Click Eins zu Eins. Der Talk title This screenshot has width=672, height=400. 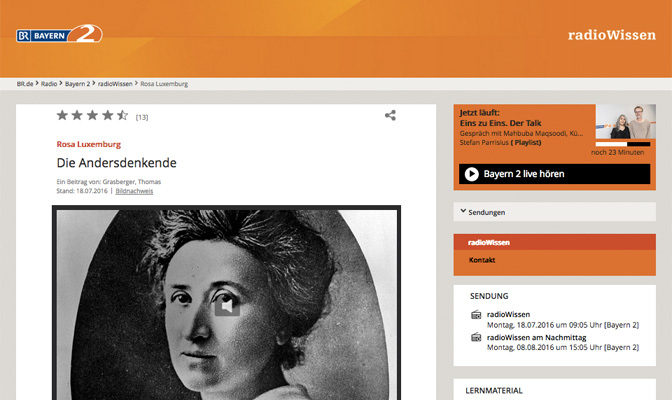(x=500, y=123)
